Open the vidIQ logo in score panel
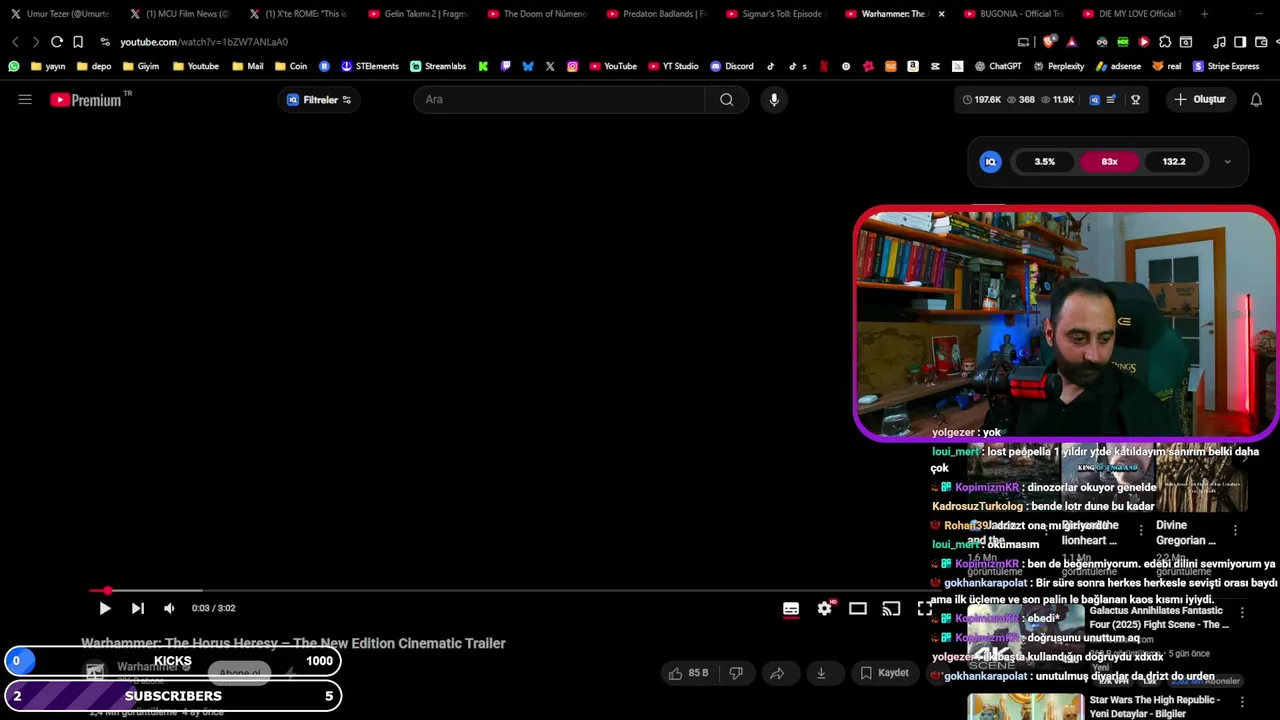 (x=990, y=162)
